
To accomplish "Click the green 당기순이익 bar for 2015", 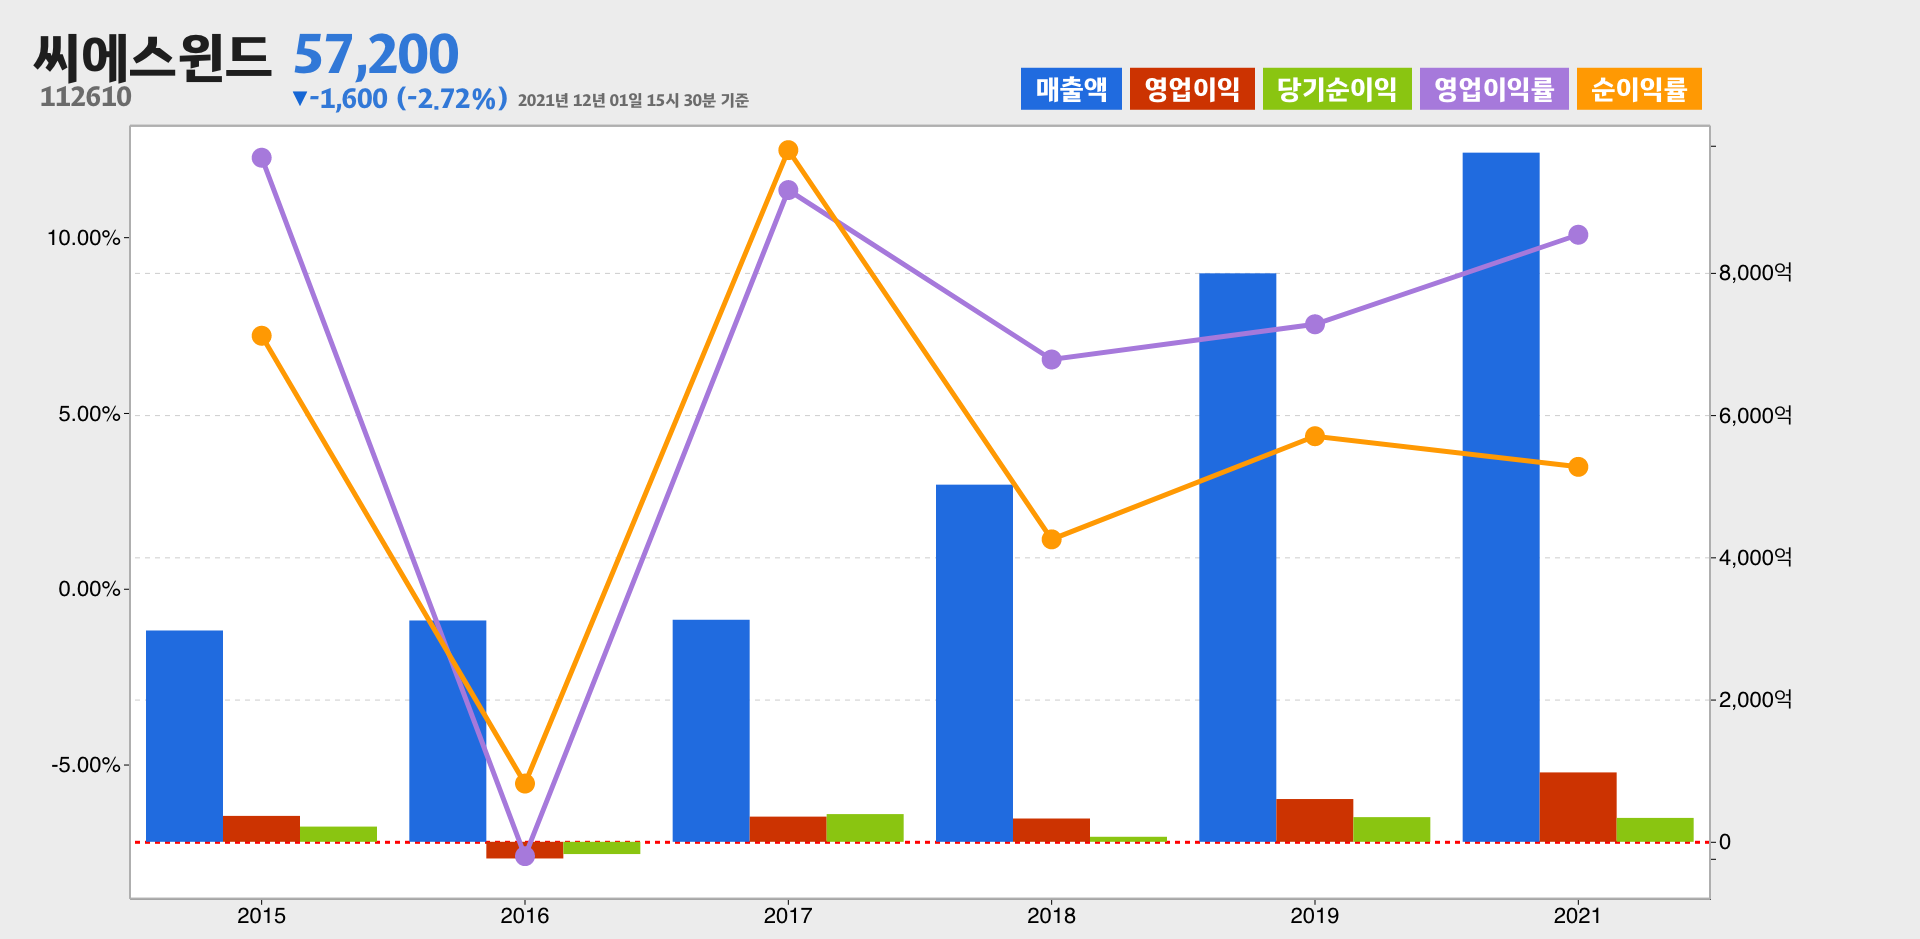I will tap(338, 834).
